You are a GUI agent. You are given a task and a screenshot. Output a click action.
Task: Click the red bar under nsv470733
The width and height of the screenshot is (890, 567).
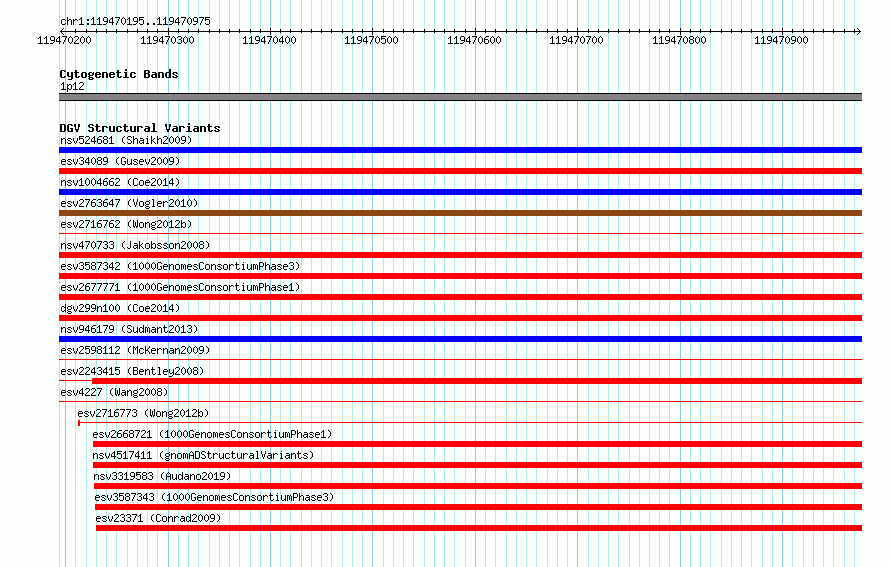click(x=460, y=255)
